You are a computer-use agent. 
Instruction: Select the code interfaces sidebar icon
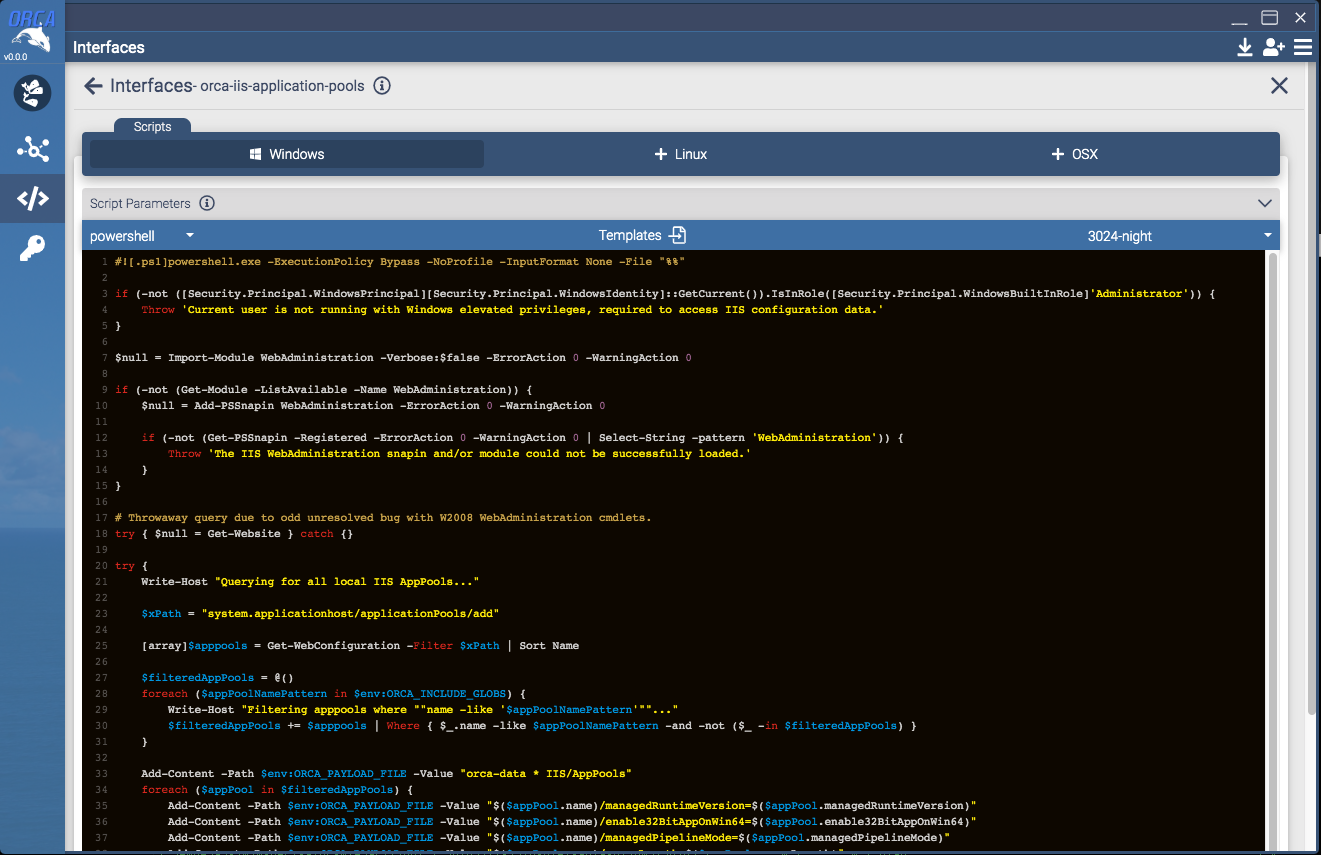click(33, 198)
